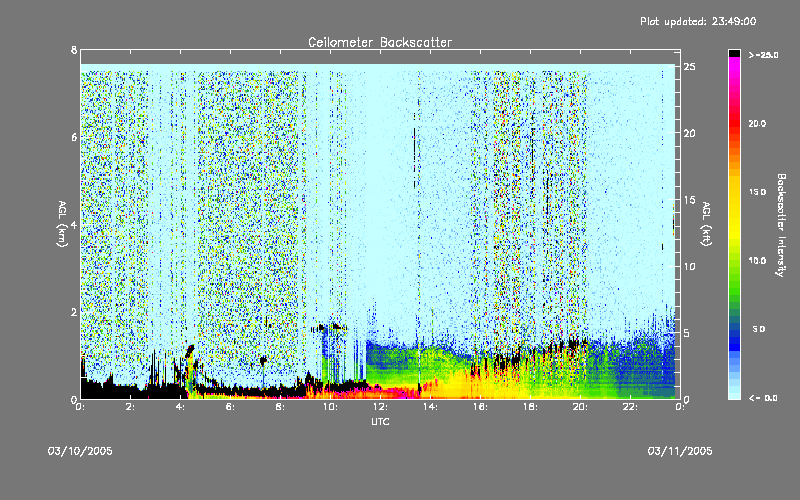Viewport: 800px width, 500px height.
Task: Click the 8 km tick label on left axis
Action: pos(74,50)
